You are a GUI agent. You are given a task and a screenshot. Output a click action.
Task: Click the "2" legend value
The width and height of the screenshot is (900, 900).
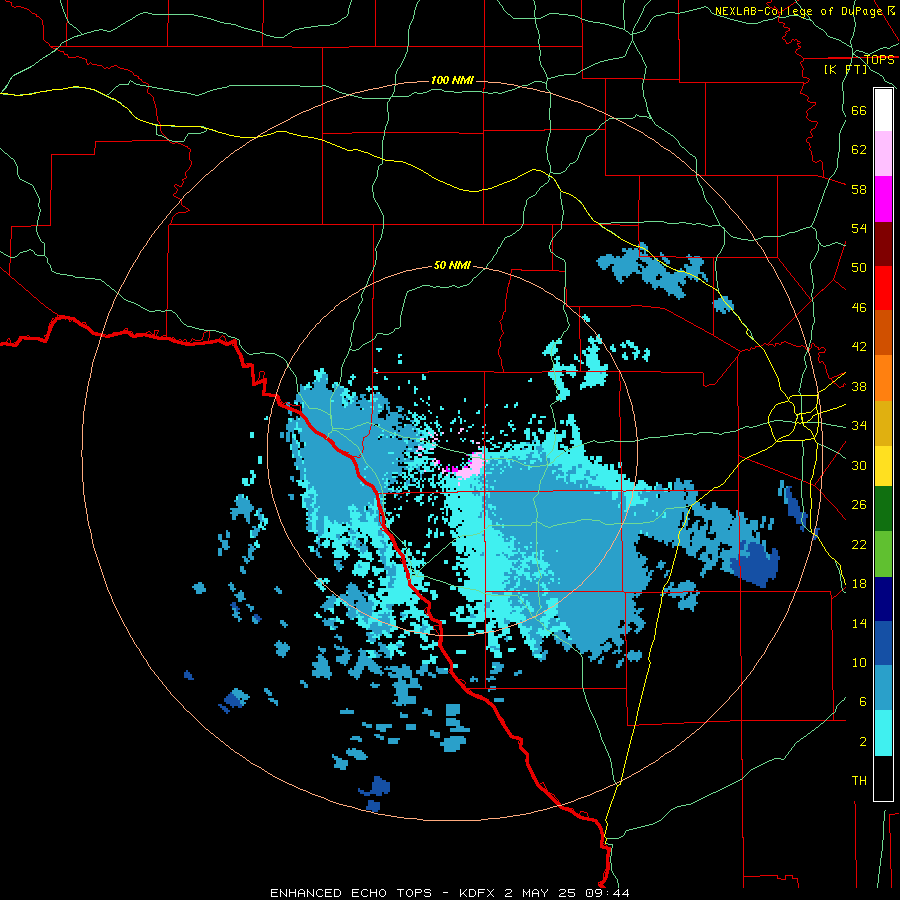click(863, 742)
